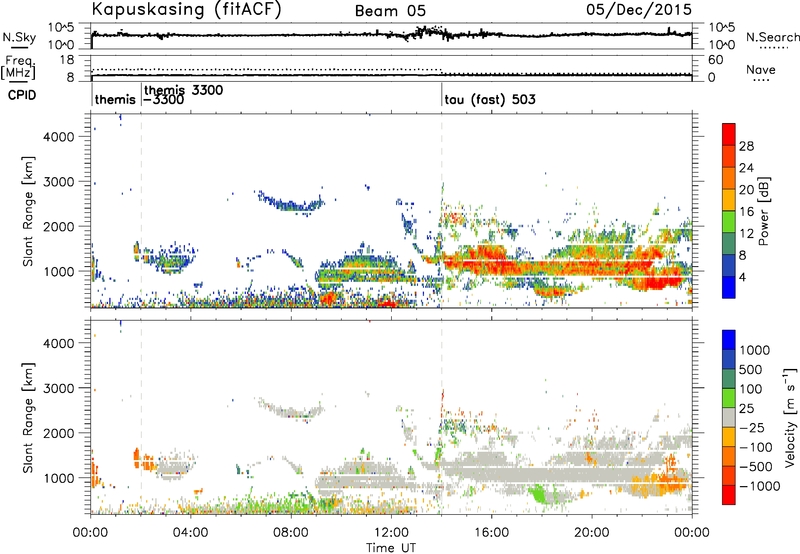Click the 3000 range tick of the Power panel

coord(58,182)
